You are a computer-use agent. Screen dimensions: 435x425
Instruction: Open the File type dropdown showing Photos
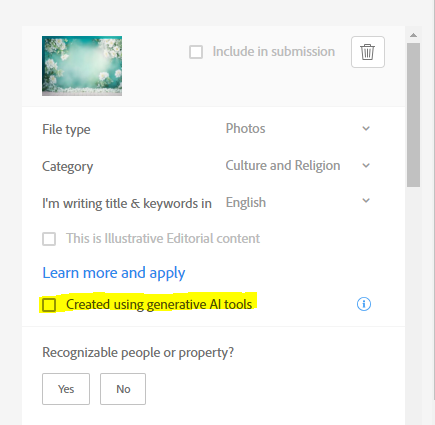coord(298,129)
